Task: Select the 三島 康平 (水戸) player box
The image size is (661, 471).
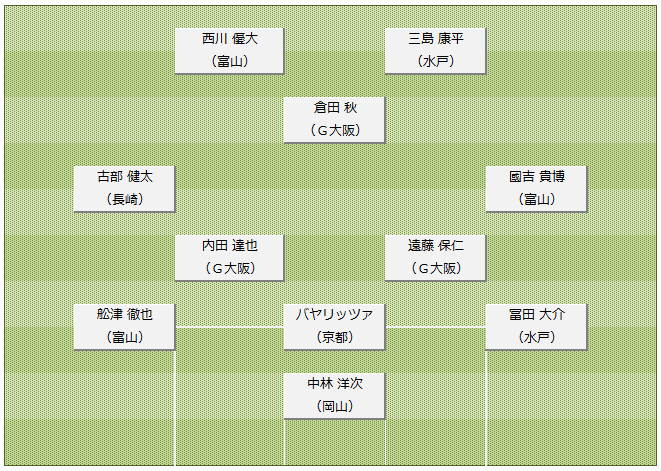Action: 435,51
